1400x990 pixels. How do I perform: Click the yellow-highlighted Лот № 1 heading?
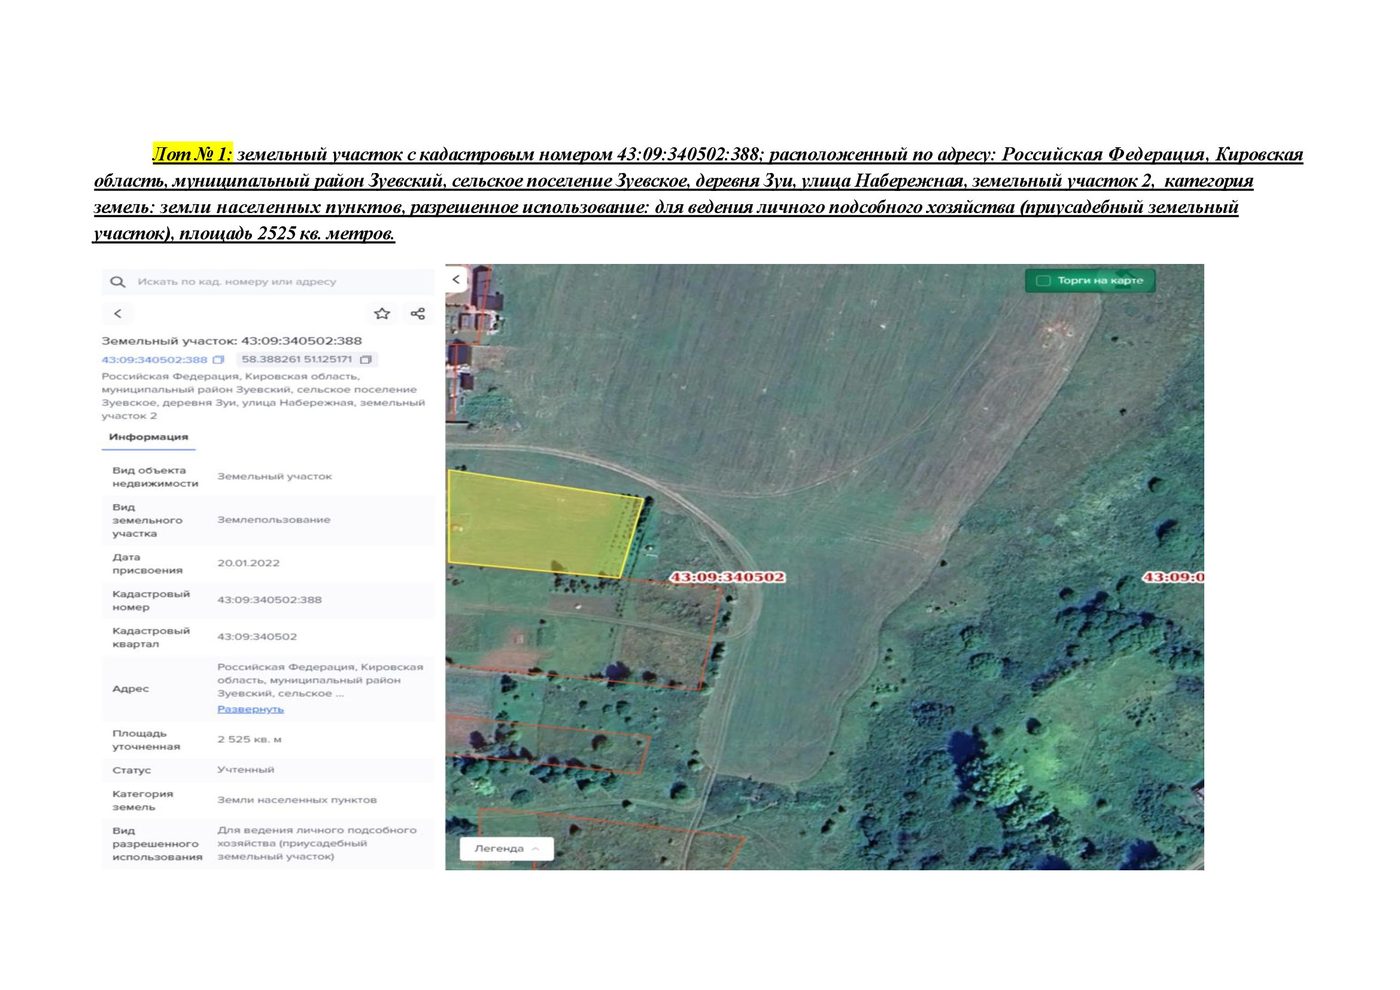point(192,154)
